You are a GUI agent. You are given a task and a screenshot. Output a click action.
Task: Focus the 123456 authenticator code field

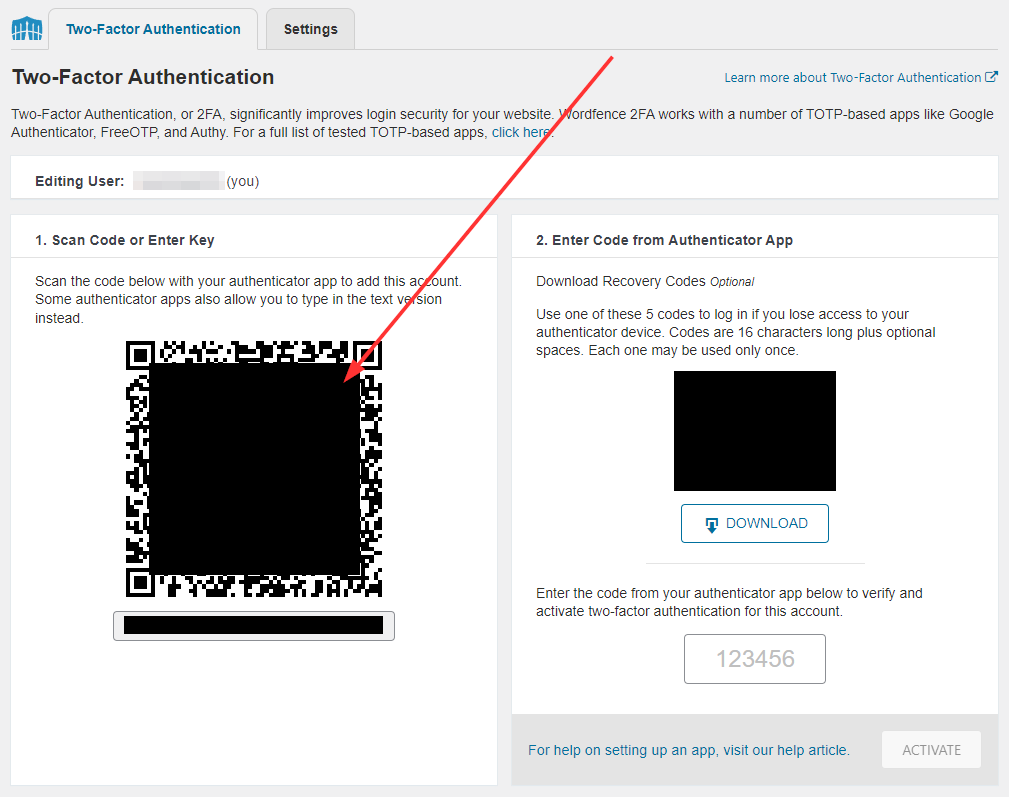pos(755,659)
